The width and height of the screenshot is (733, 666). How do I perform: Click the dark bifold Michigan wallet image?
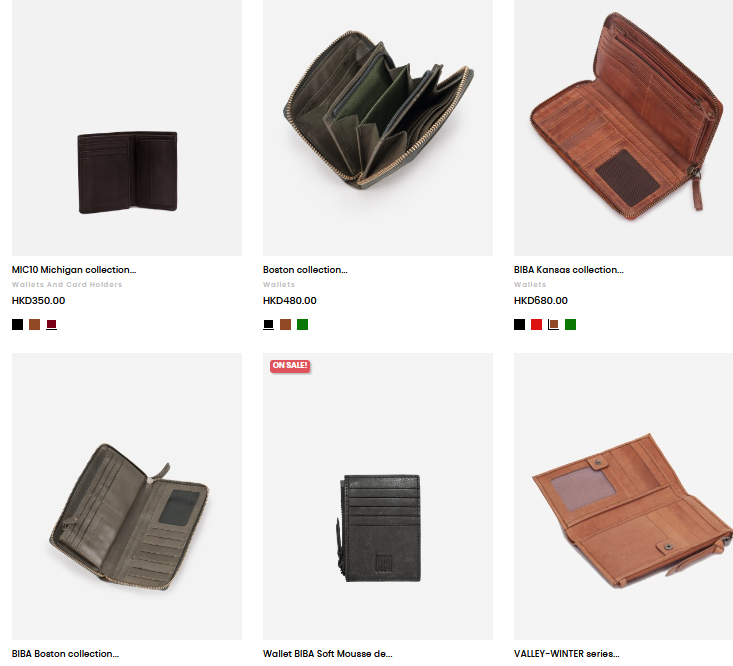127,128
